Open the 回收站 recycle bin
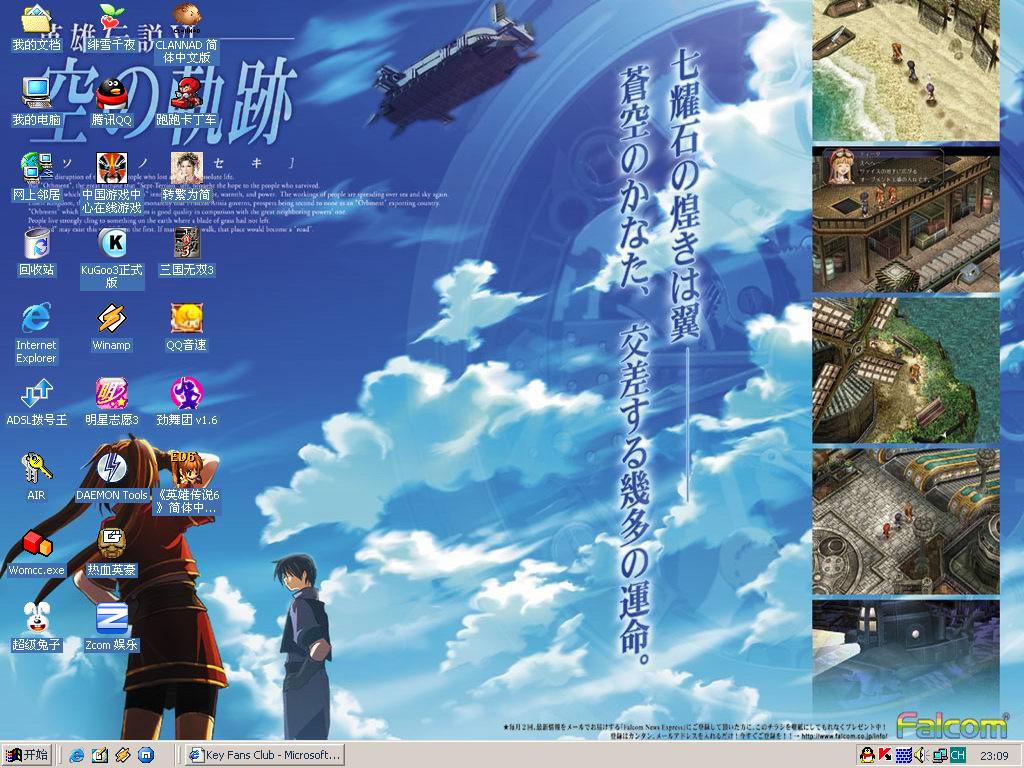 pos(36,244)
